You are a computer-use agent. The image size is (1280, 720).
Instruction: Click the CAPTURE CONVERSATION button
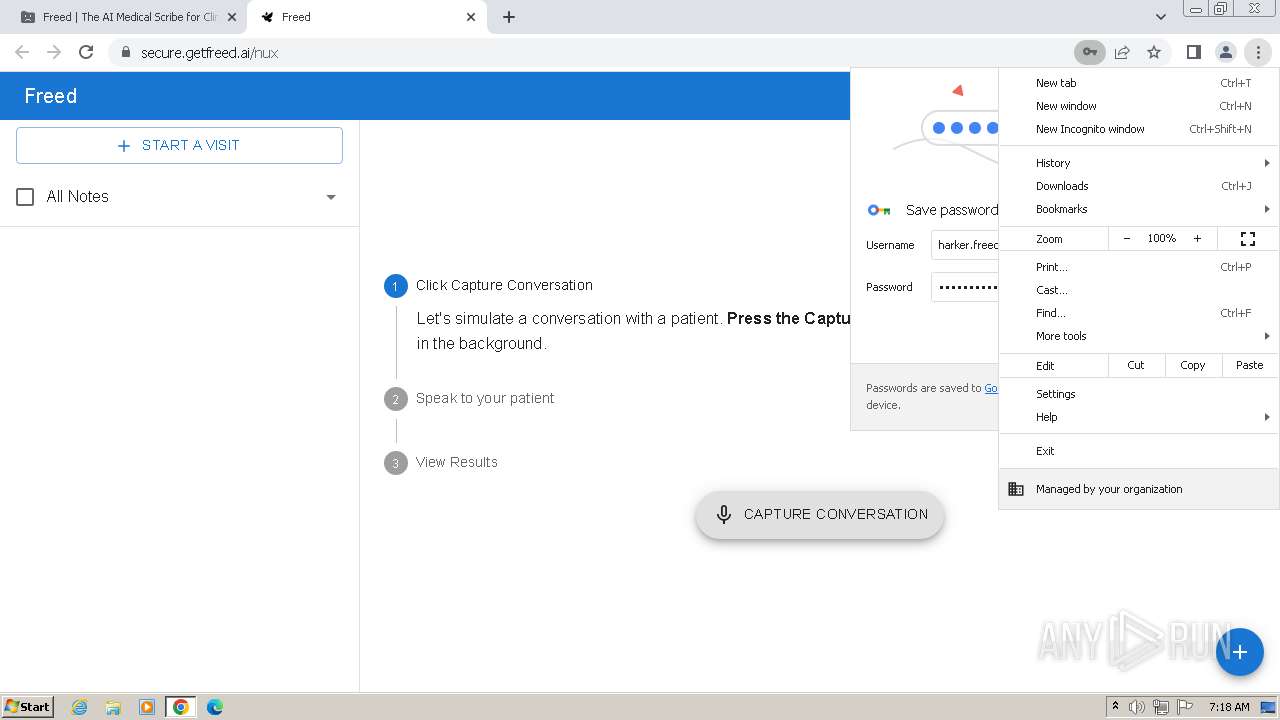click(x=820, y=514)
